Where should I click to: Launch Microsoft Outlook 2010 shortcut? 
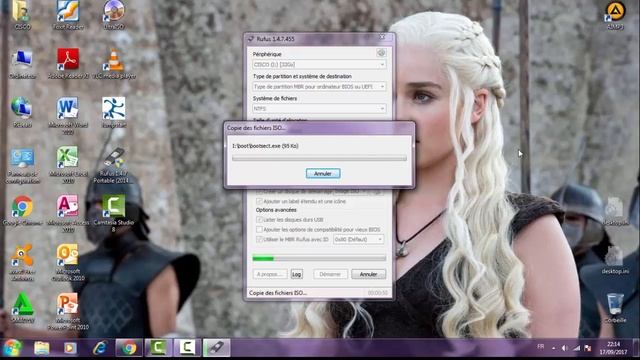coord(68,262)
